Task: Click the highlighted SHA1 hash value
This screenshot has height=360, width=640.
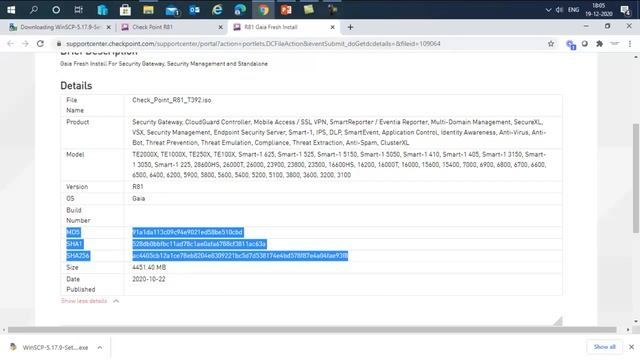Action: coord(199,244)
